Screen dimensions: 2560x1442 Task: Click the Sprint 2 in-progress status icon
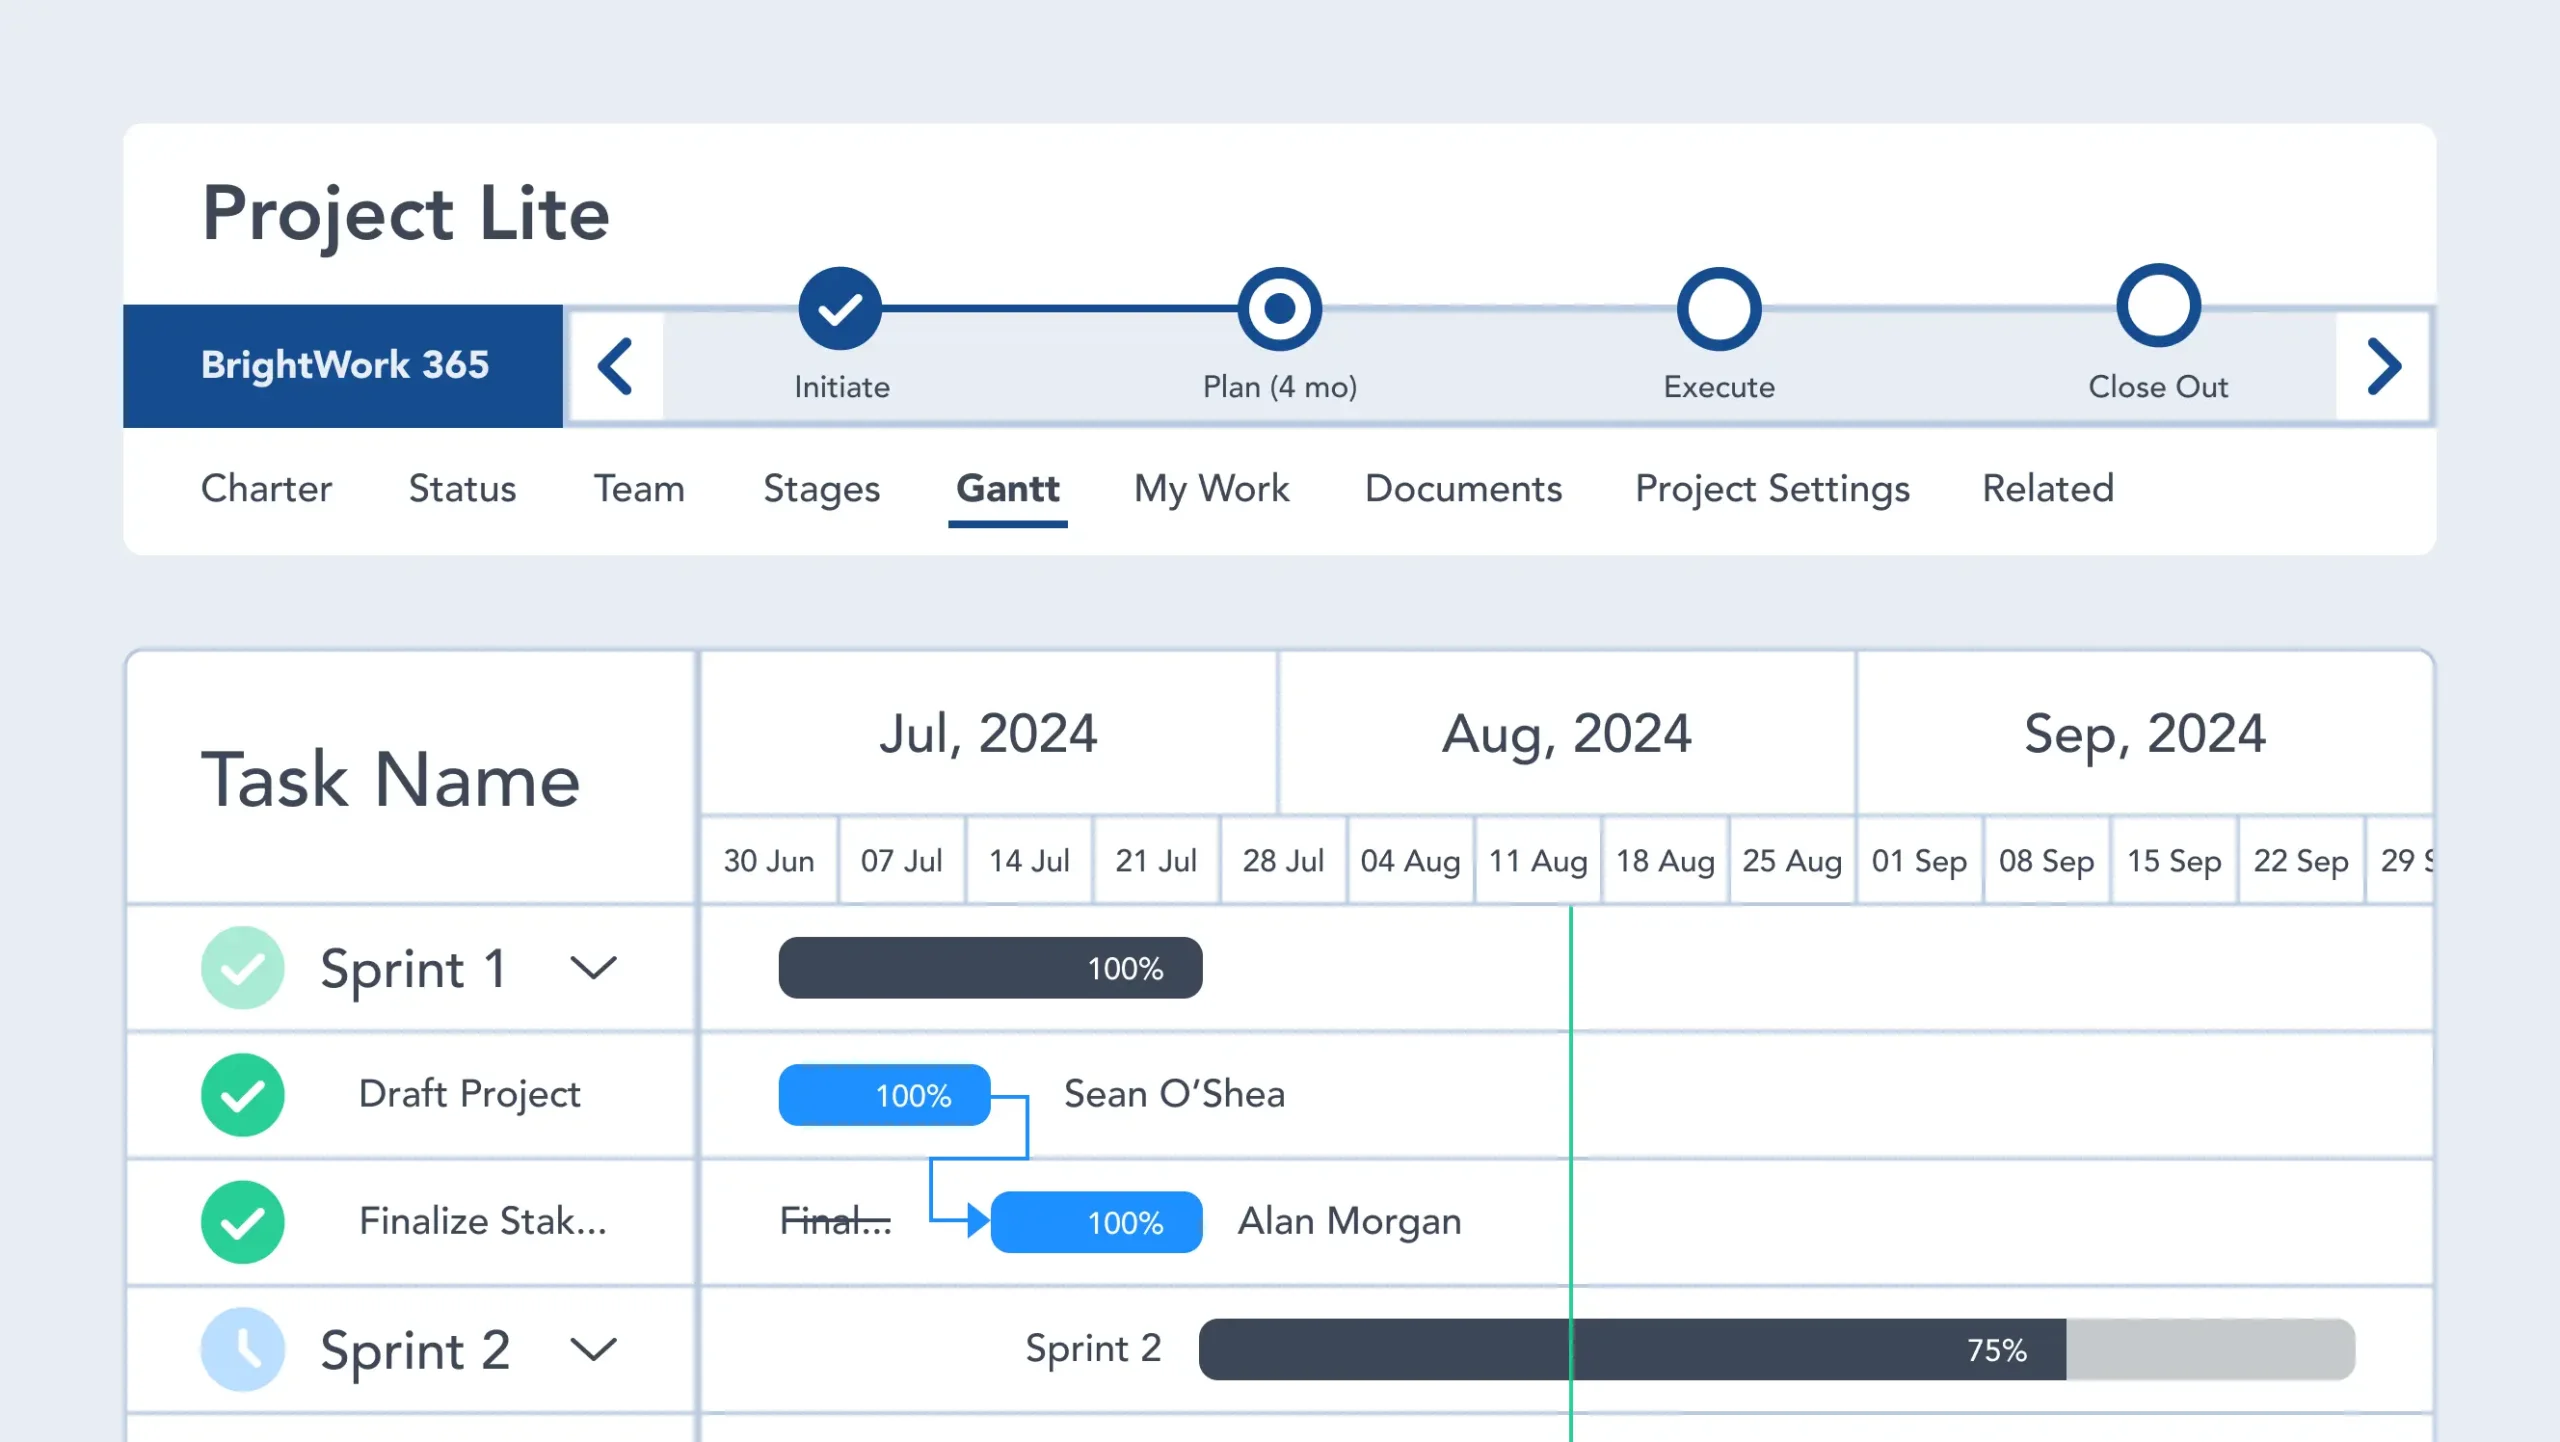click(243, 1347)
